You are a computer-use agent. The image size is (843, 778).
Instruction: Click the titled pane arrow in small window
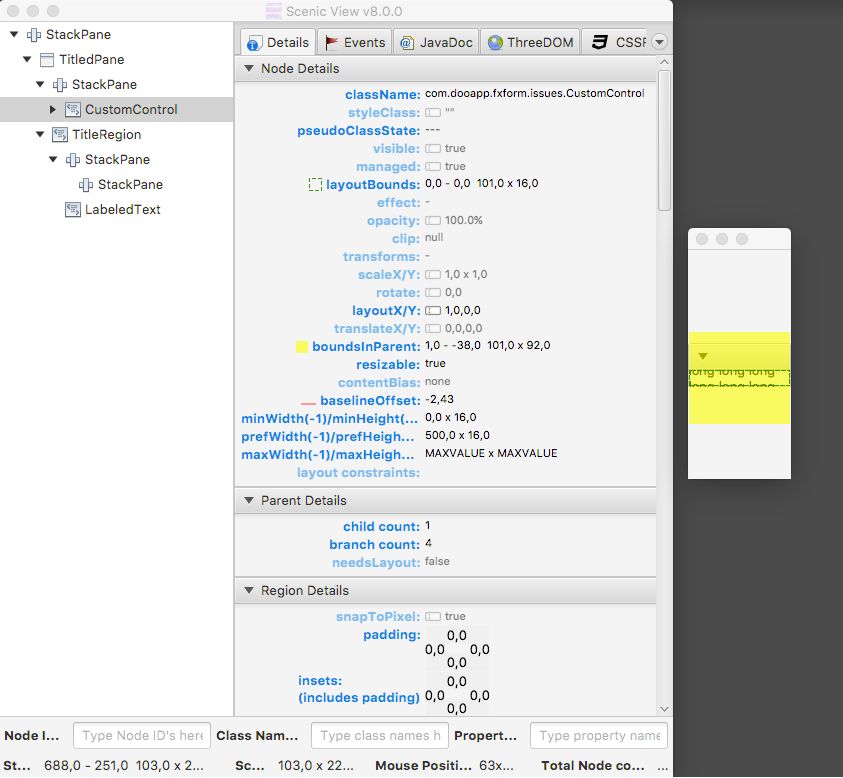[x=703, y=356]
